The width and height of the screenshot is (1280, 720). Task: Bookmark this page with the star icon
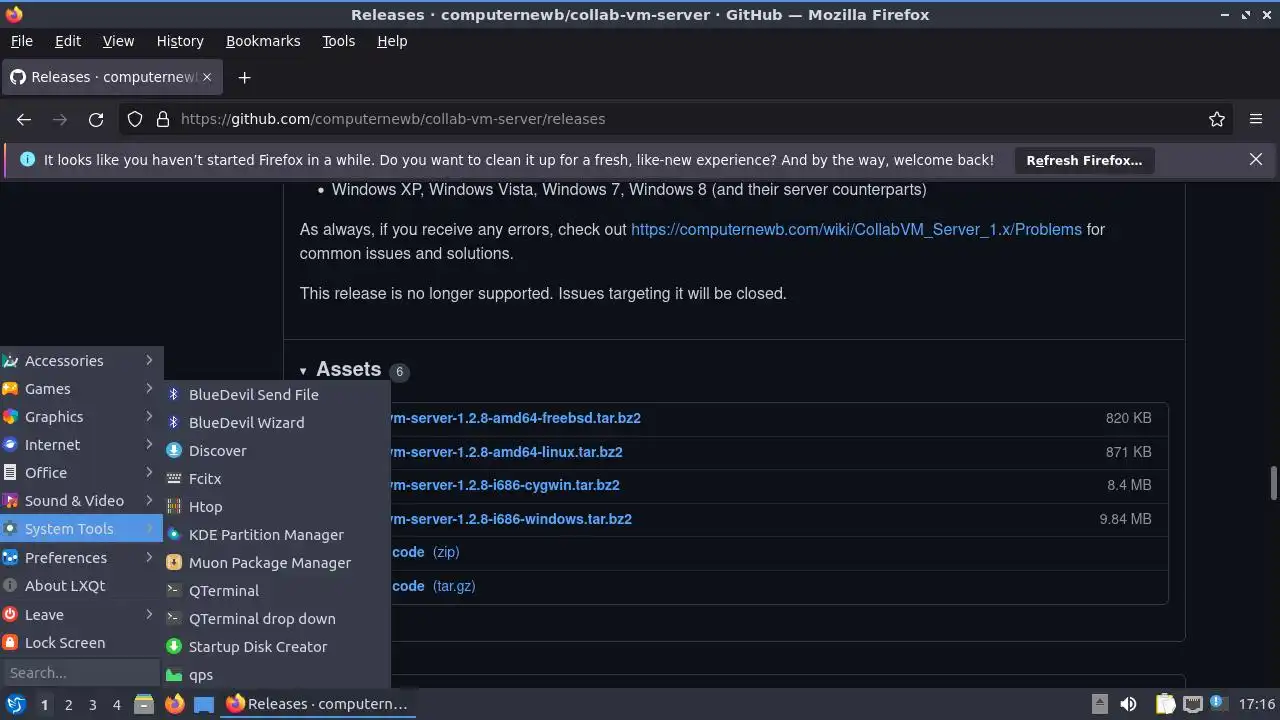(1217, 119)
